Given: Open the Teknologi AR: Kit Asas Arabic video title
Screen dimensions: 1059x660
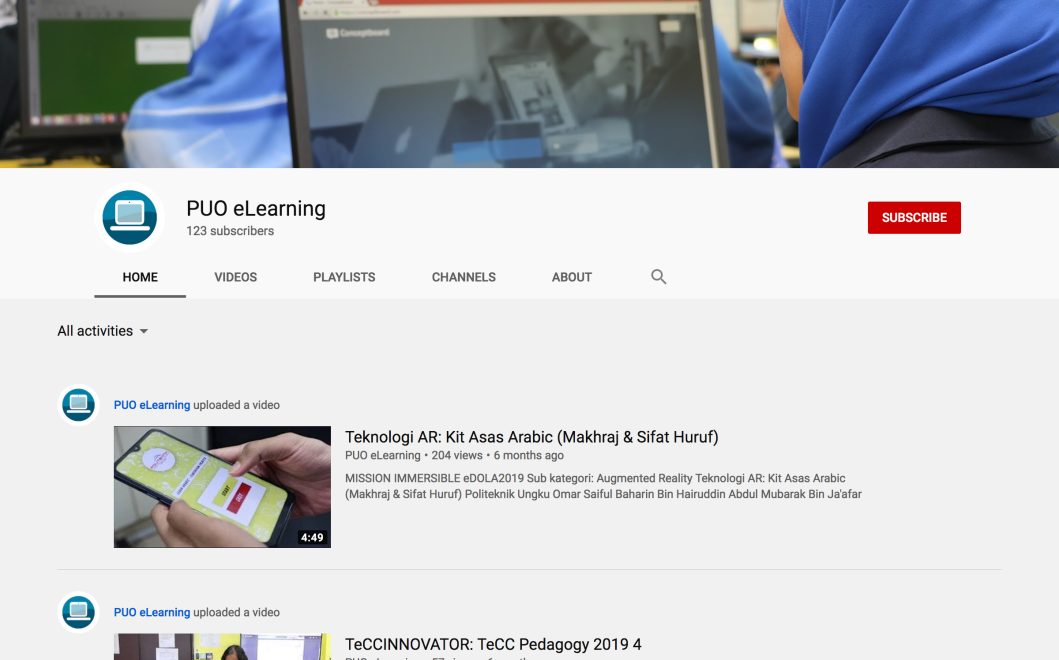Looking at the screenshot, I should click(531, 437).
